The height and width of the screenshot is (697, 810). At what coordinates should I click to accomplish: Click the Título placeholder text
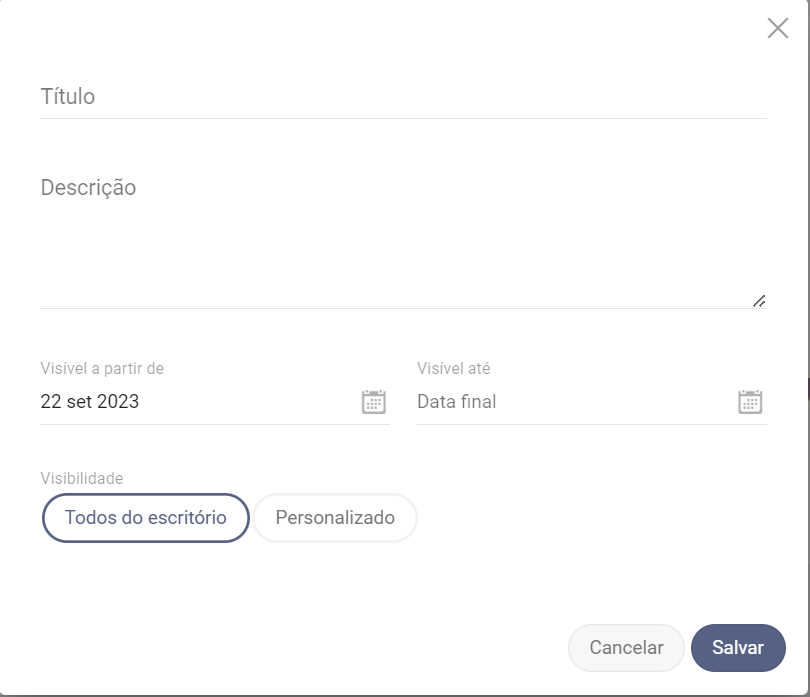tap(68, 97)
